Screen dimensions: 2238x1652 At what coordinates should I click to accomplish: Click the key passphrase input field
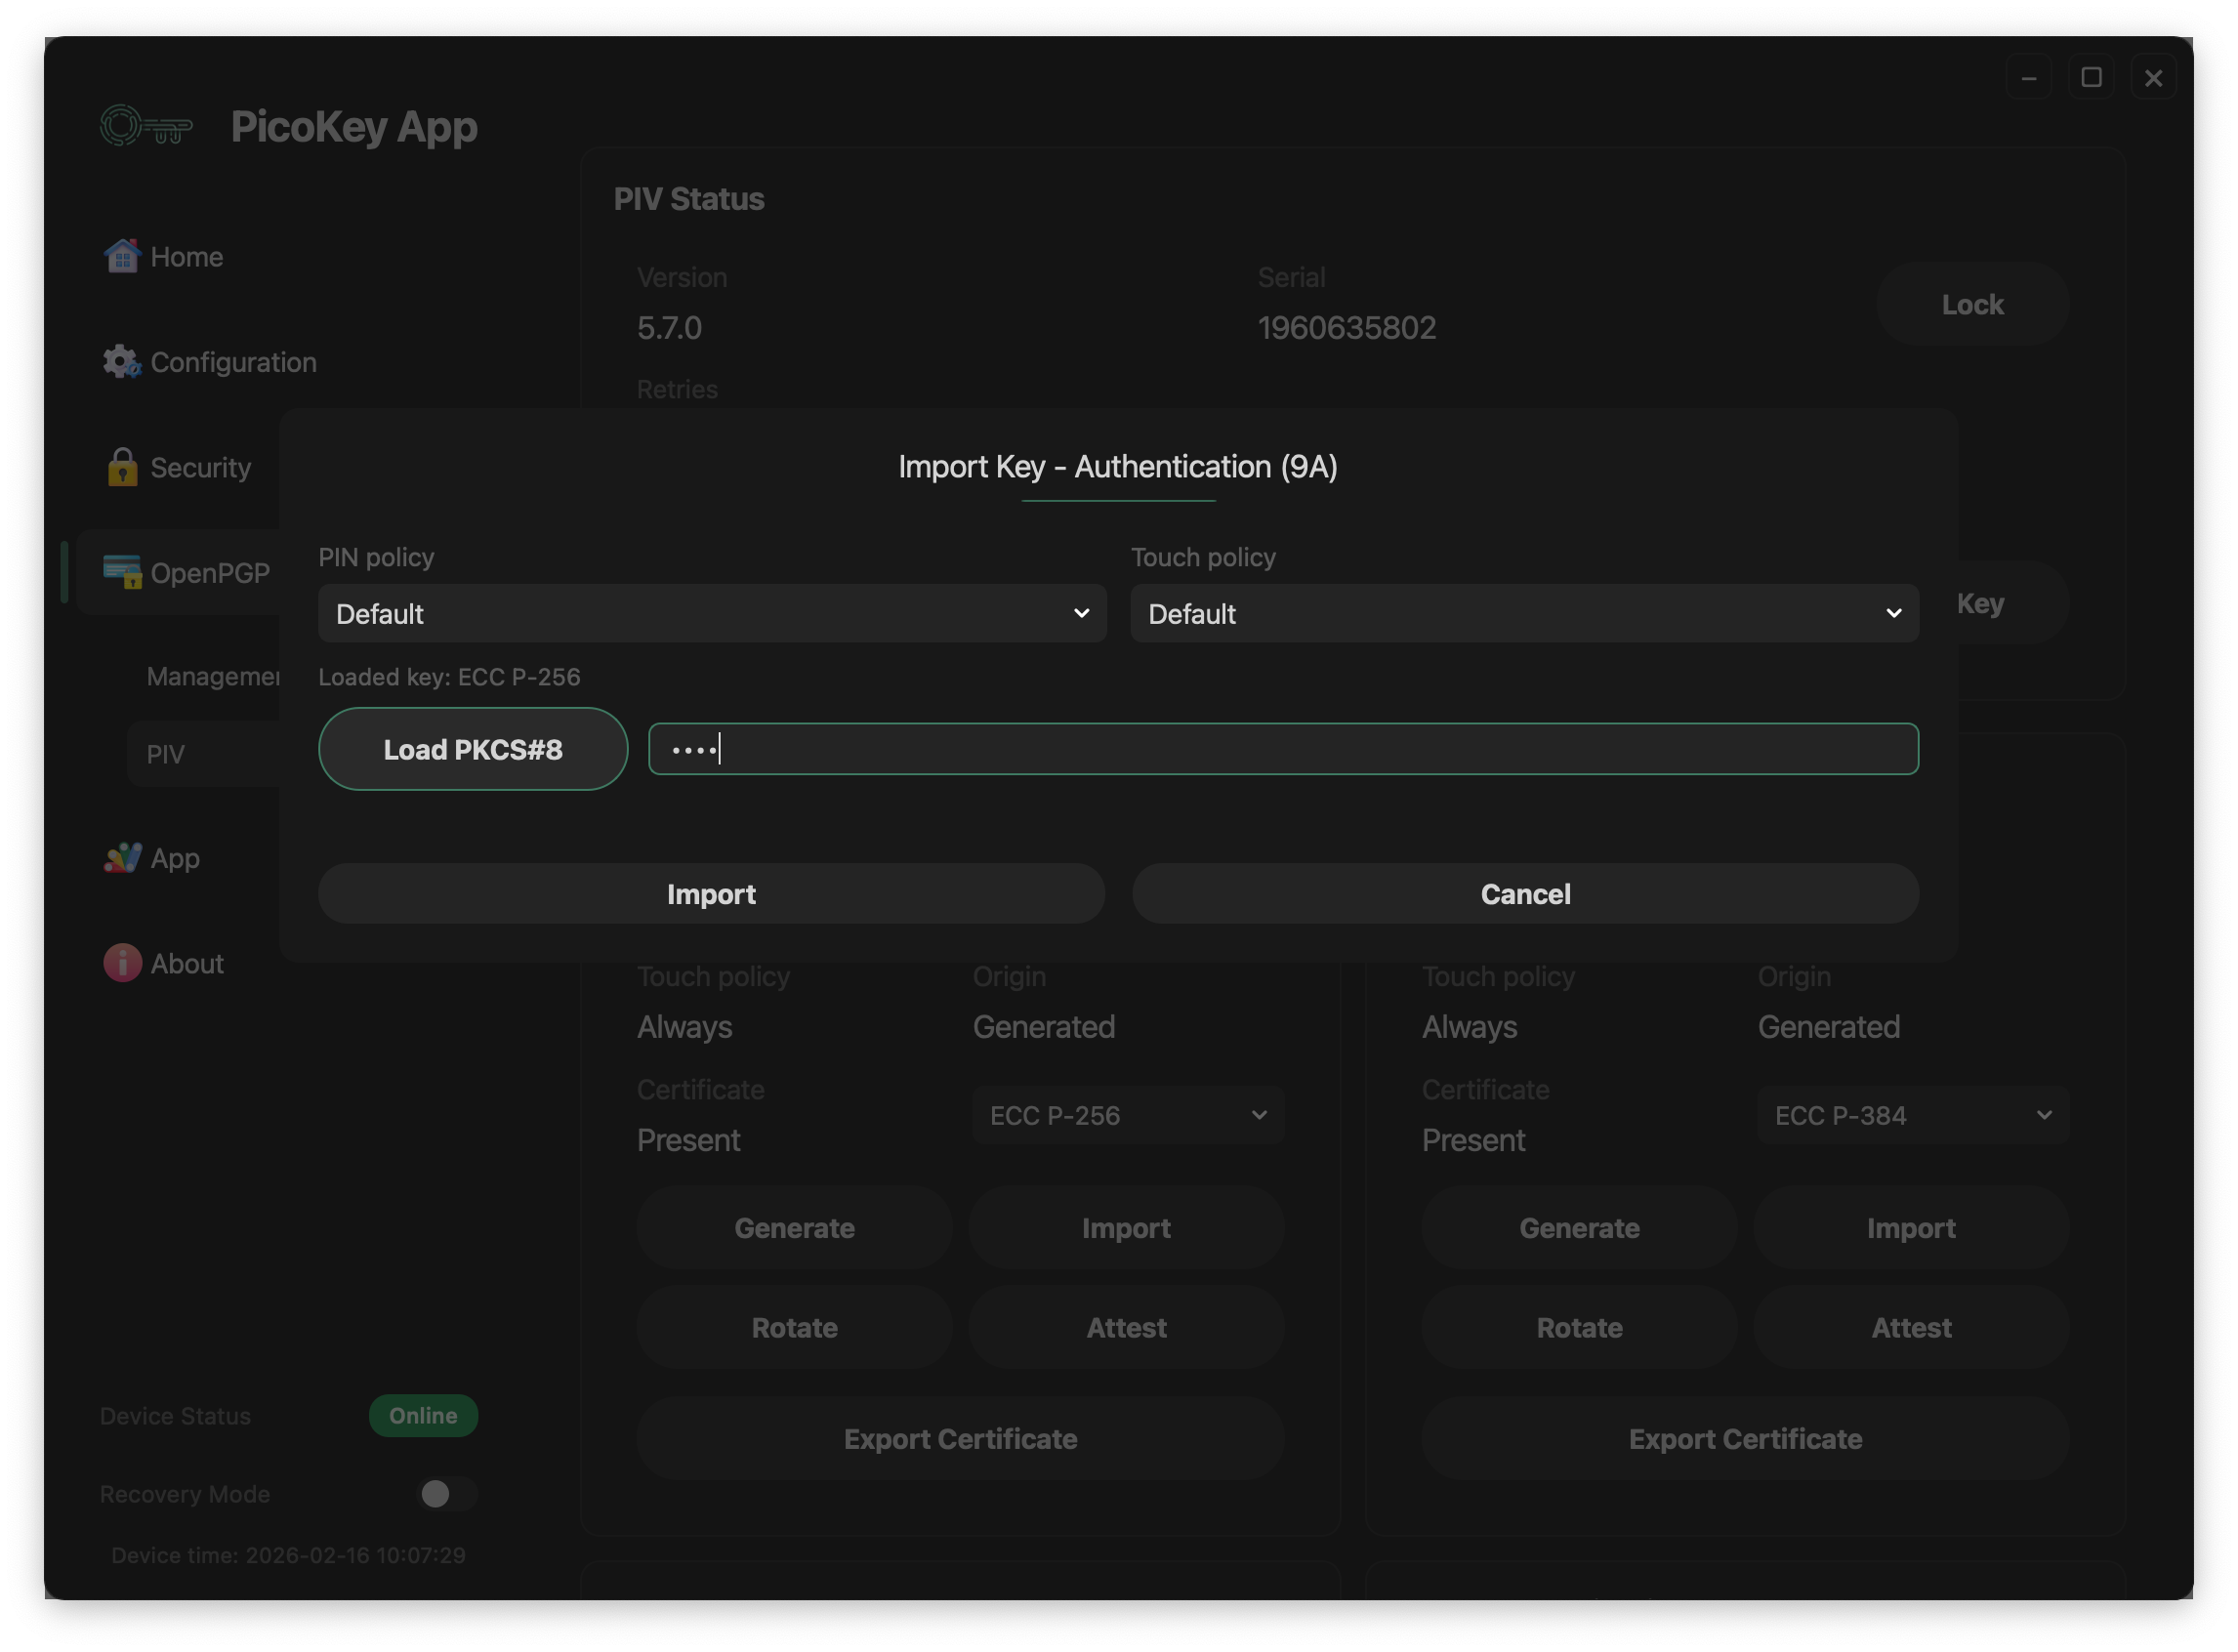pyautogui.click(x=1283, y=748)
